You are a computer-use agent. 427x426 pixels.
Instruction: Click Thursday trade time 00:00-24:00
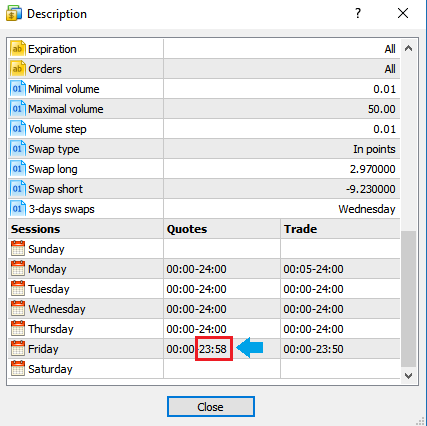click(313, 329)
